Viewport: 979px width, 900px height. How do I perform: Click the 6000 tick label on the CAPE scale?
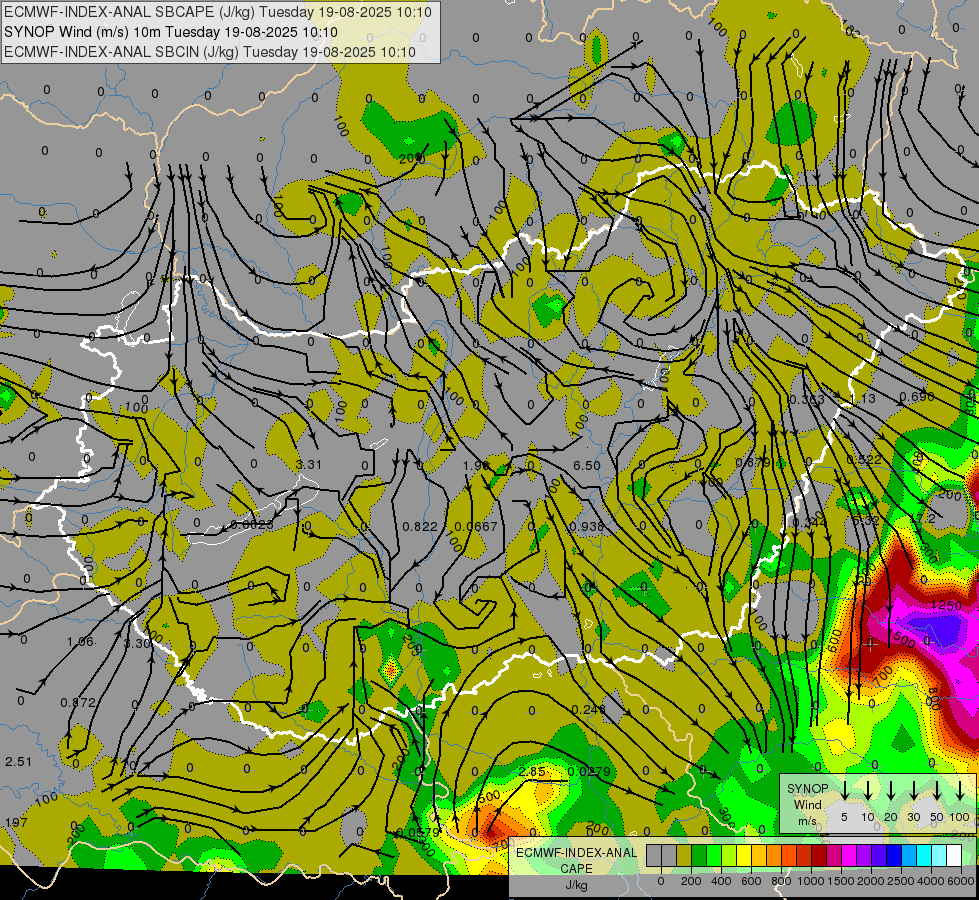[961, 881]
